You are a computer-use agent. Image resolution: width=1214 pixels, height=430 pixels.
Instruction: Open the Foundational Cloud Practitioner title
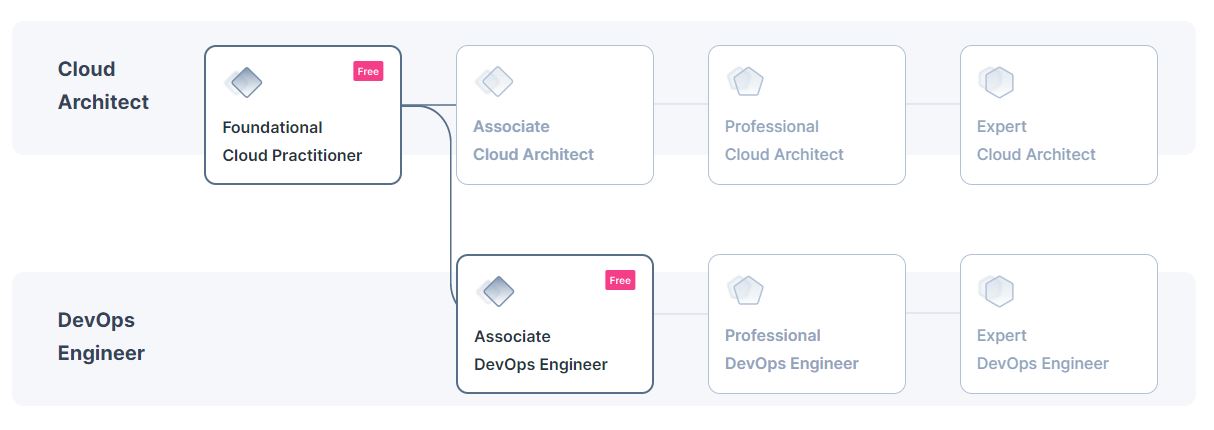click(292, 141)
